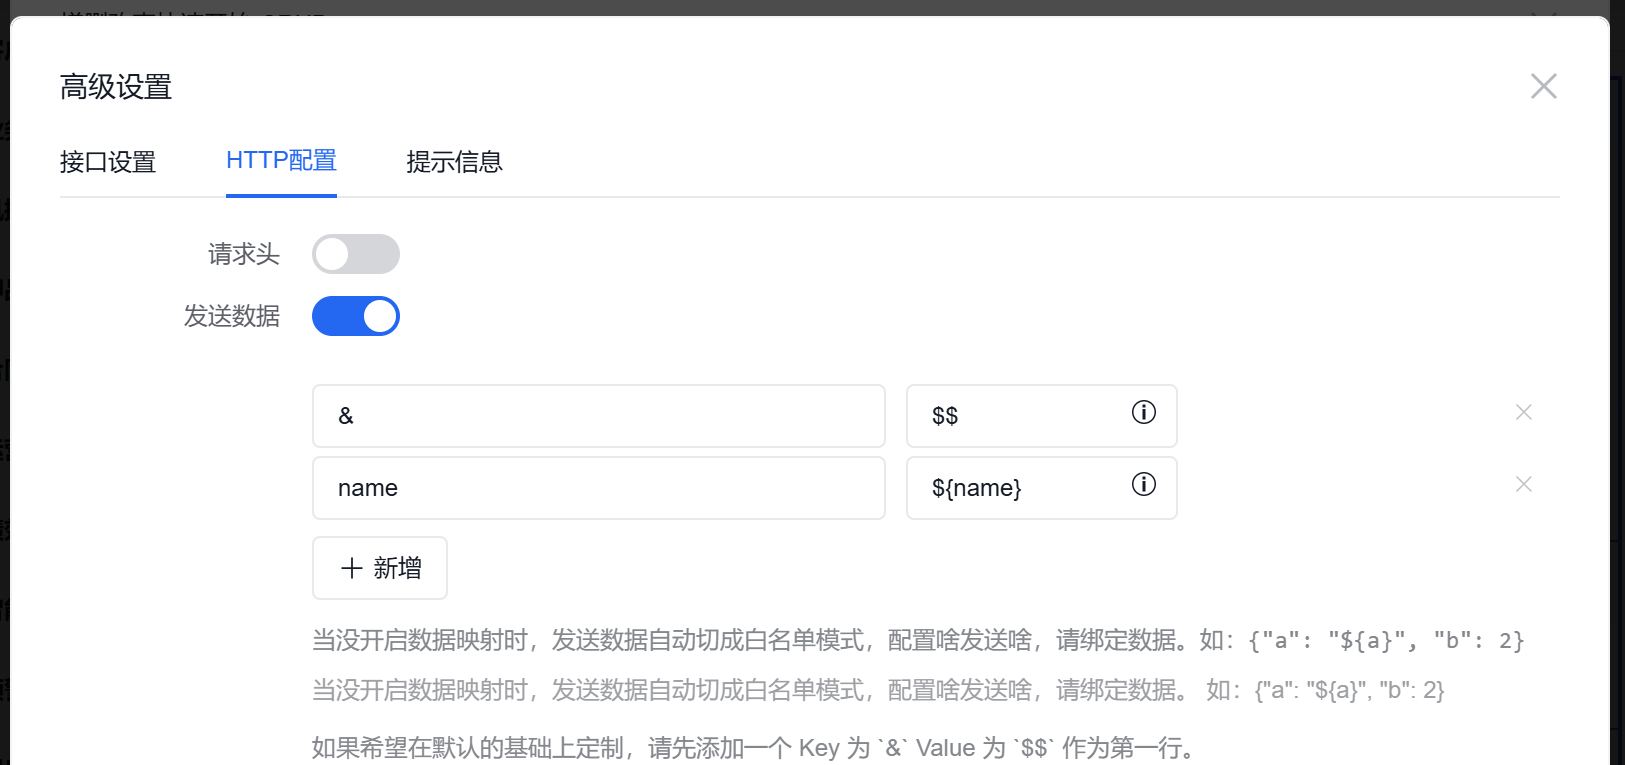The height and width of the screenshot is (765, 1625).
Task: Click the info icon in the ${name} field
Action: pyautogui.click(x=1143, y=484)
